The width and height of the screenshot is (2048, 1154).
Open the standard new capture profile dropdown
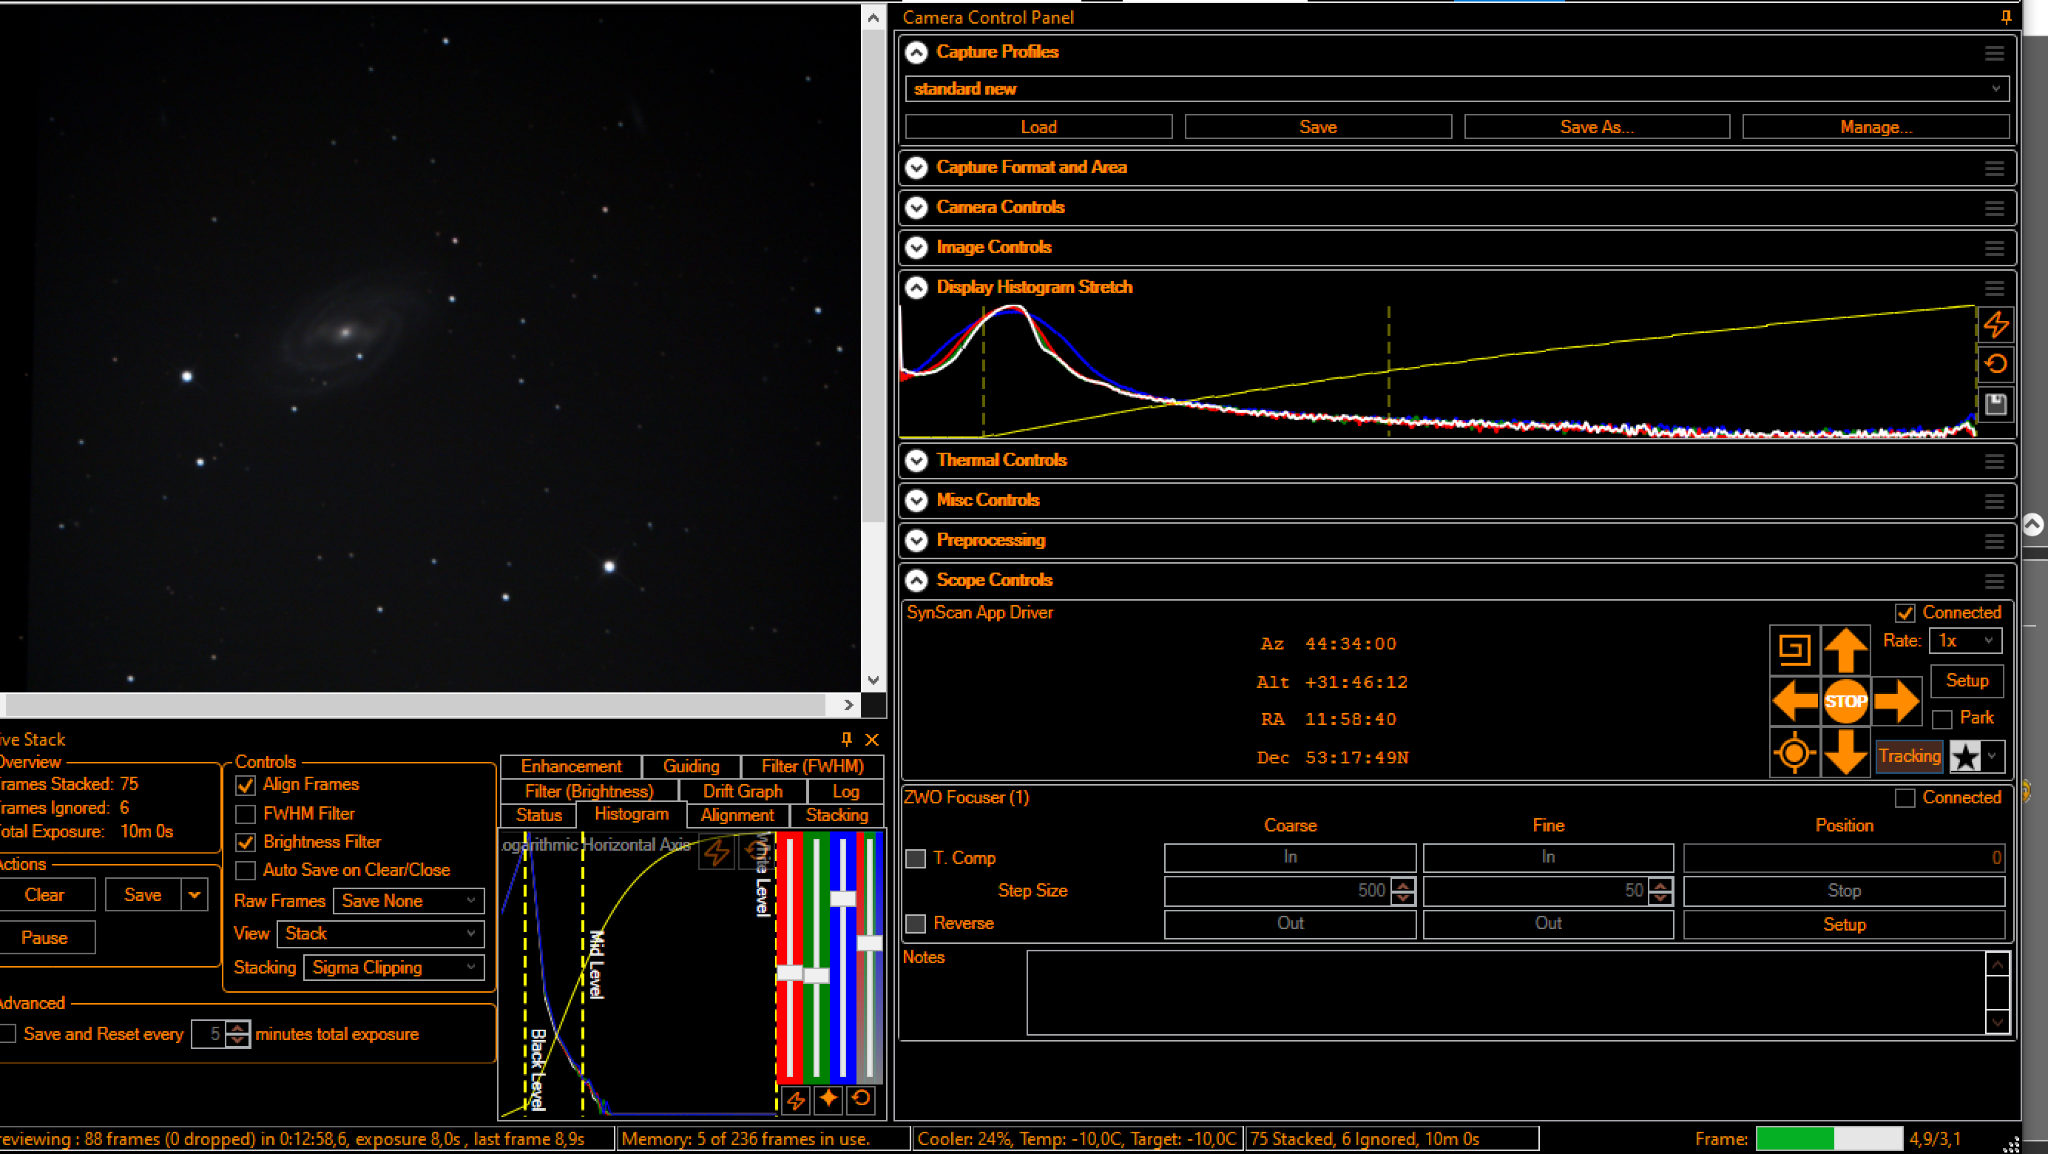click(1456, 89)
